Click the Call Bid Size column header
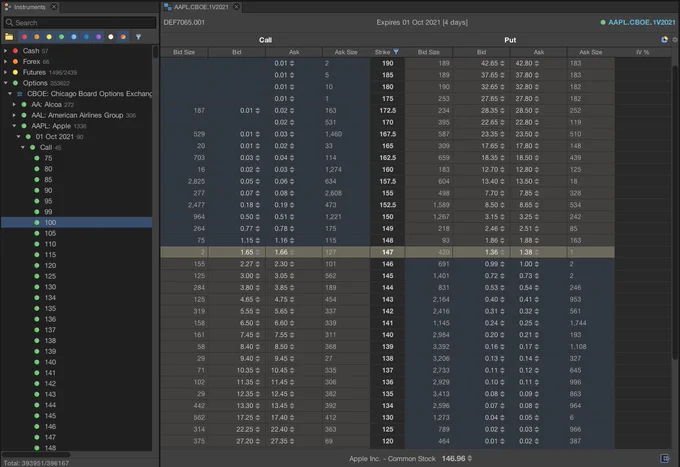680x467 pixels. tap(184, 52)
